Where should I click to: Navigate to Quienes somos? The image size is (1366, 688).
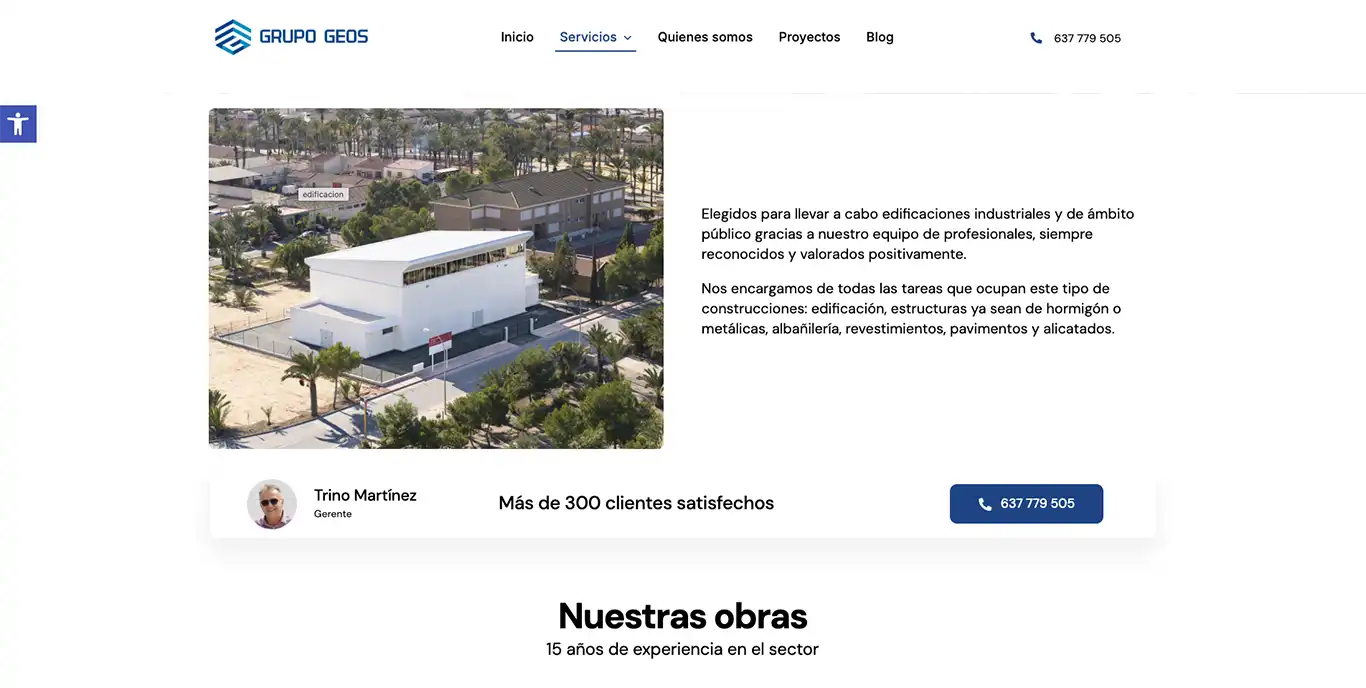(705, 37)
